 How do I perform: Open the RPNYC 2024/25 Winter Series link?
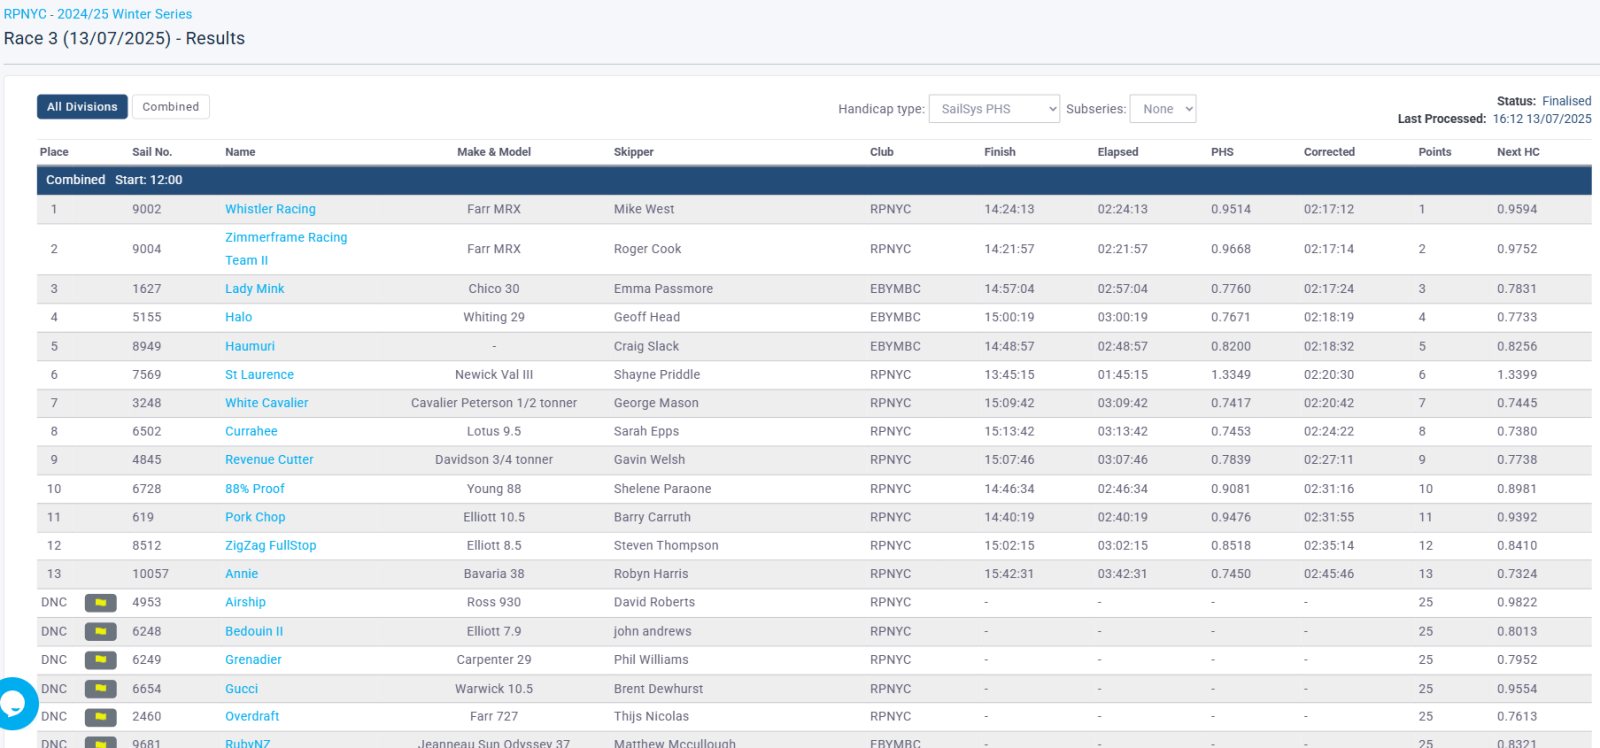click(x=98, y=14)
